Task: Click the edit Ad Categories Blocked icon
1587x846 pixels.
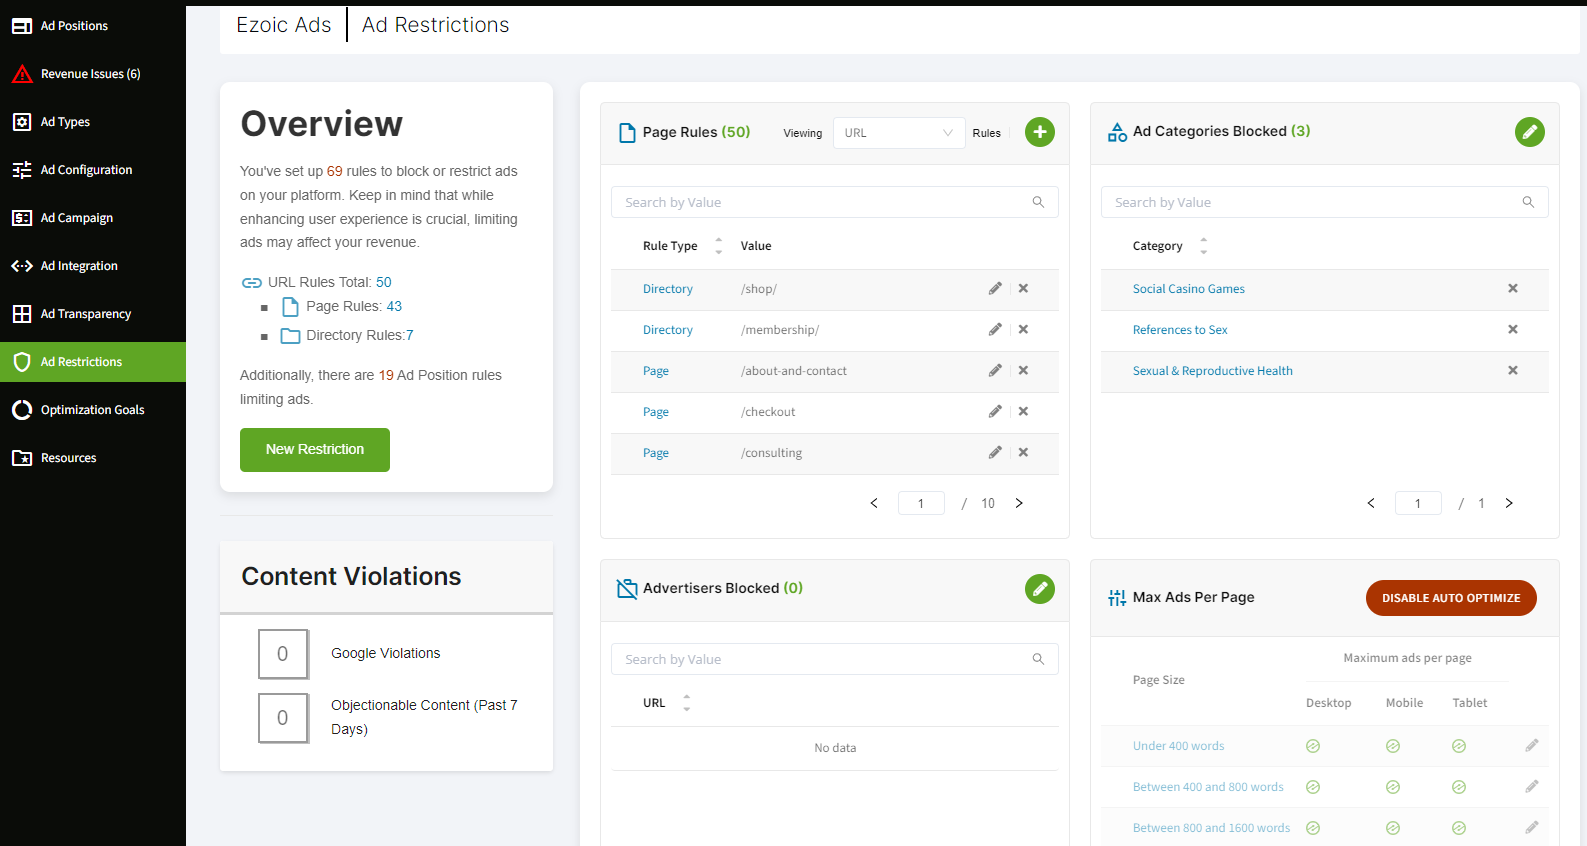Action: point(1529,132)
